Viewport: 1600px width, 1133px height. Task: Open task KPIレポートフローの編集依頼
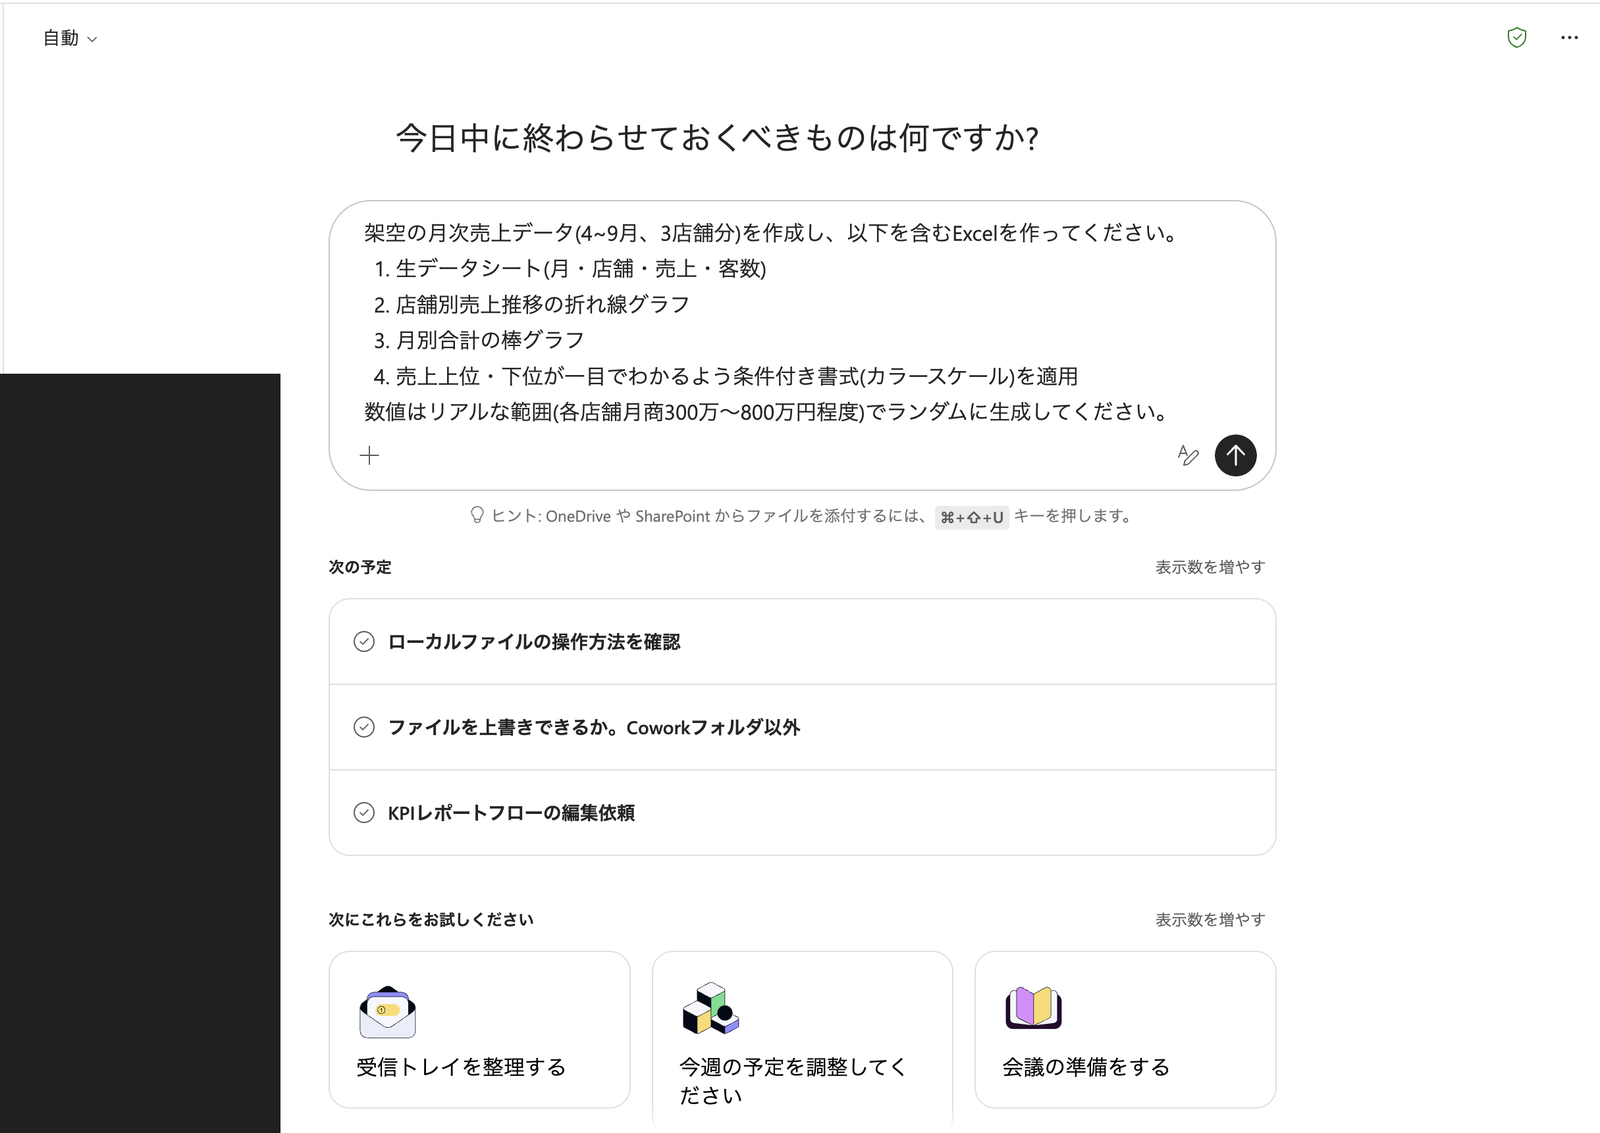pos(802,813)
